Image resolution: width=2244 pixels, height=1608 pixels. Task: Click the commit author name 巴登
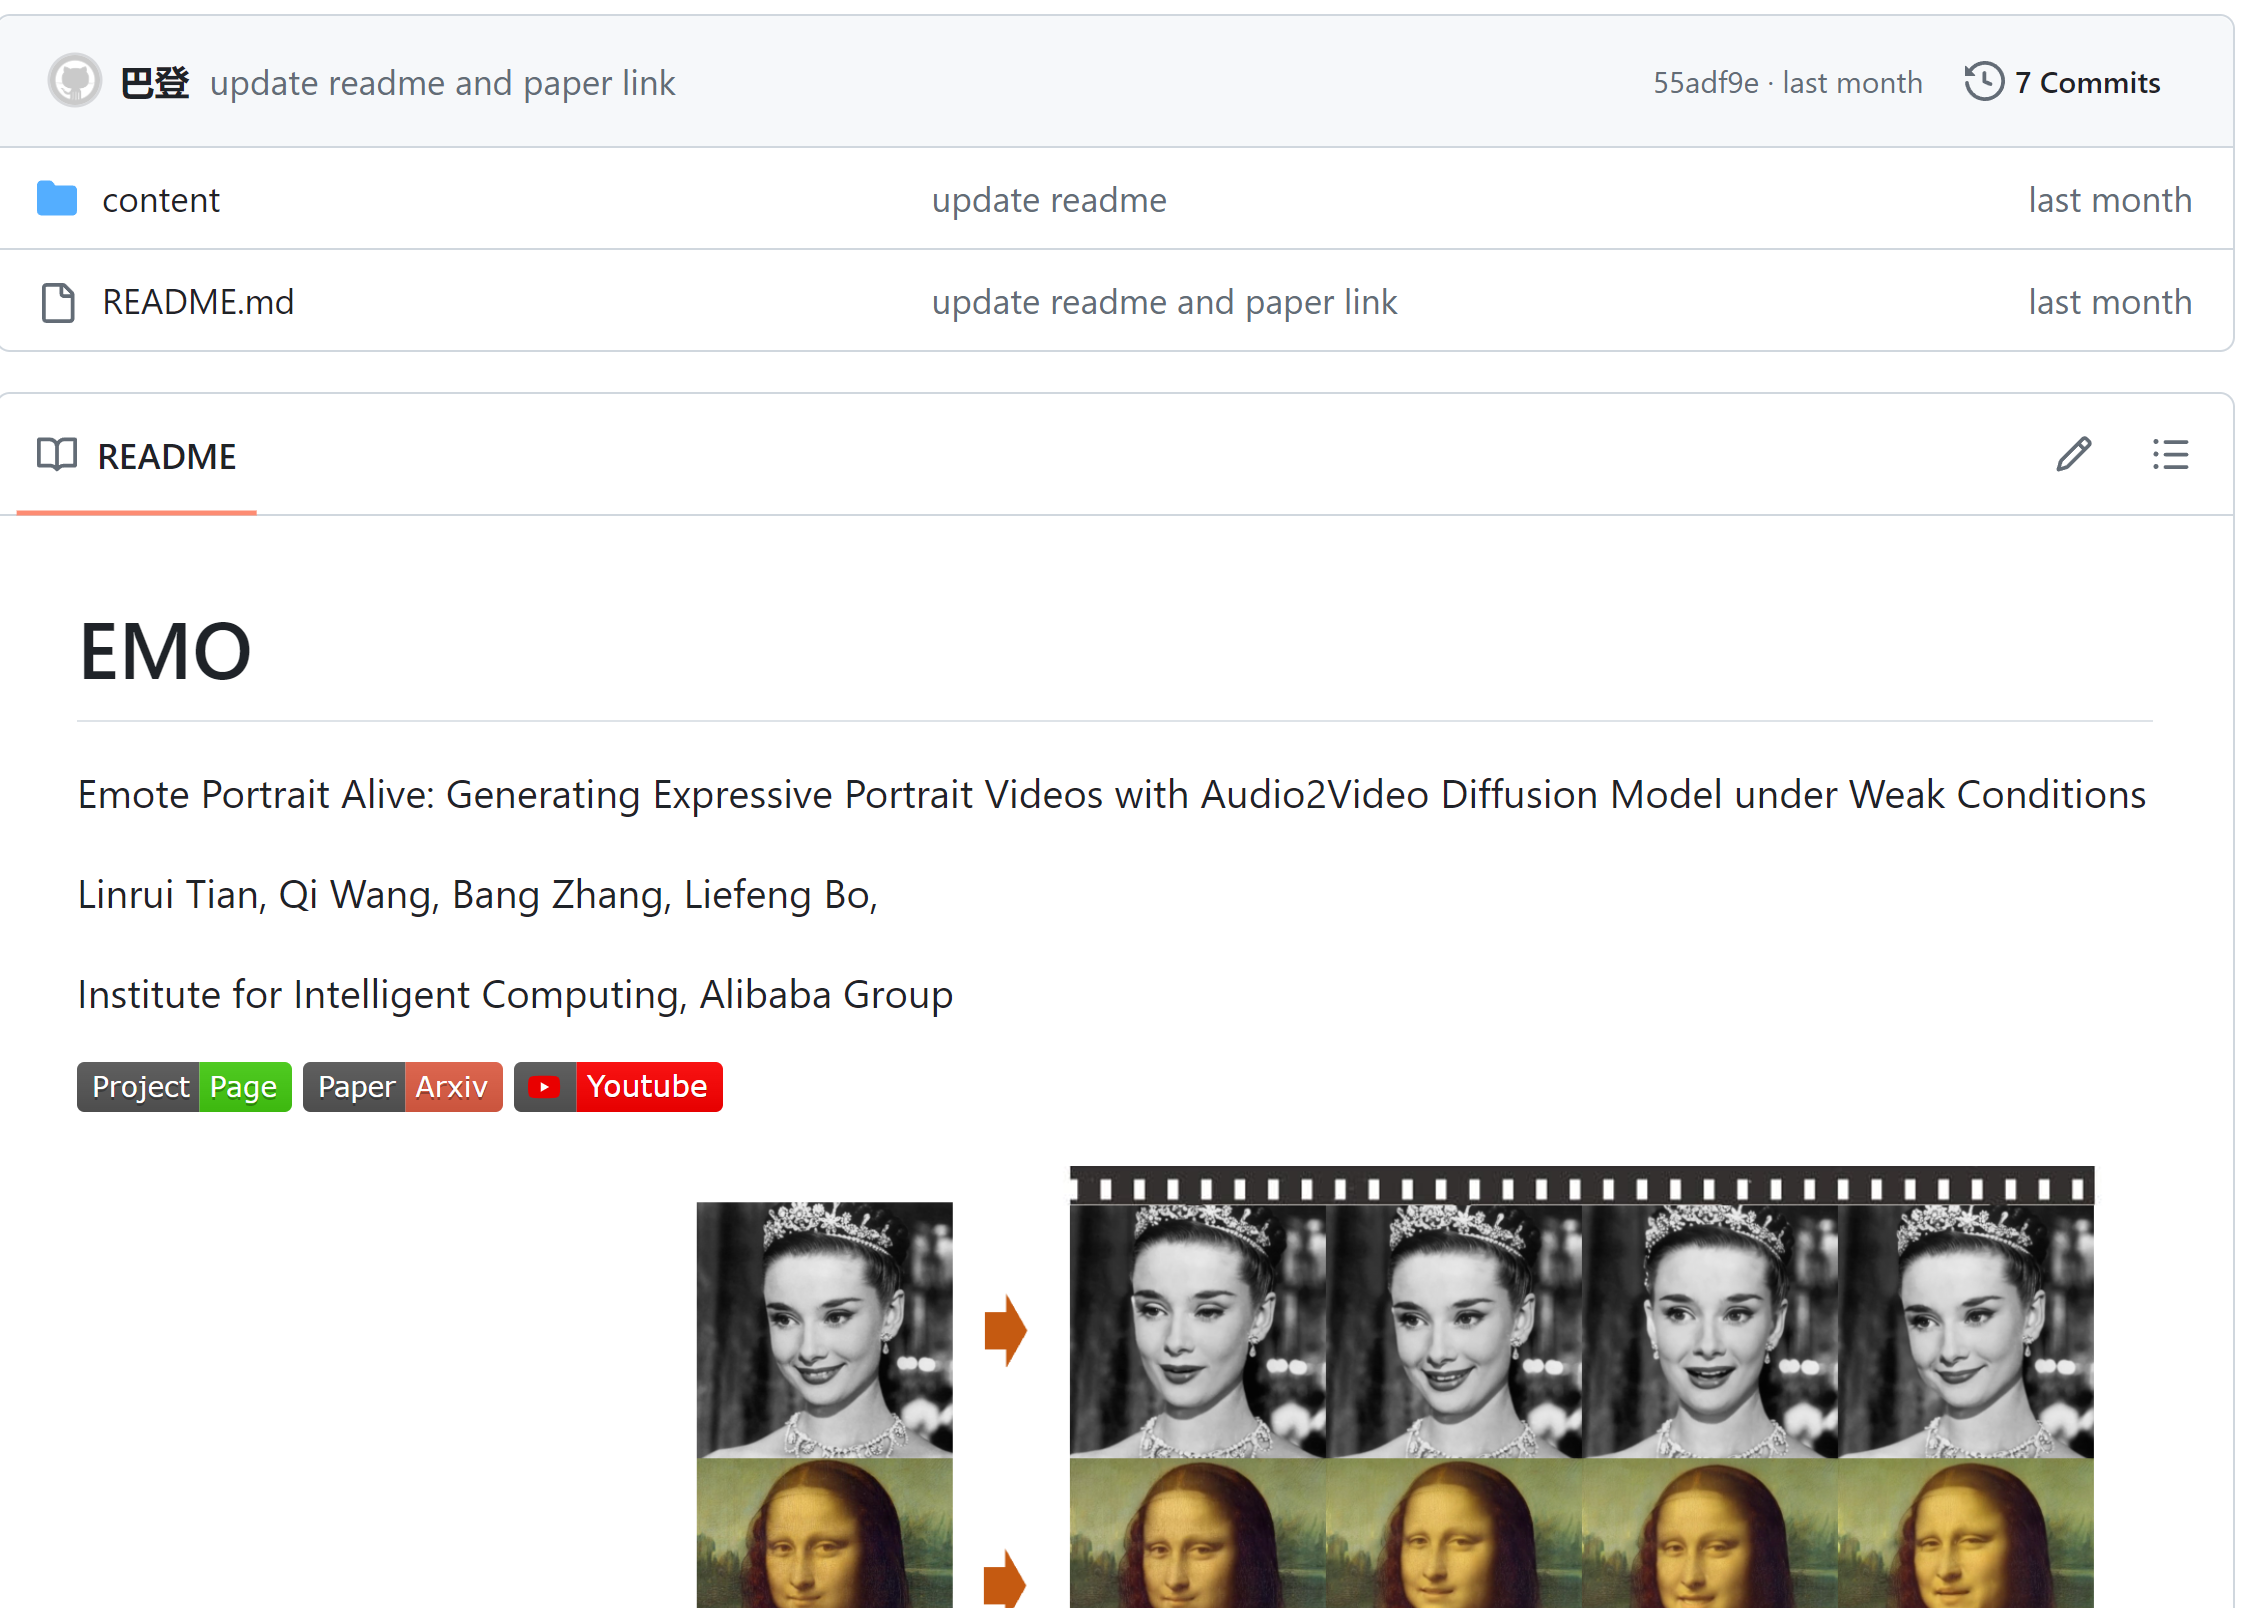click(x=155, y=83)
